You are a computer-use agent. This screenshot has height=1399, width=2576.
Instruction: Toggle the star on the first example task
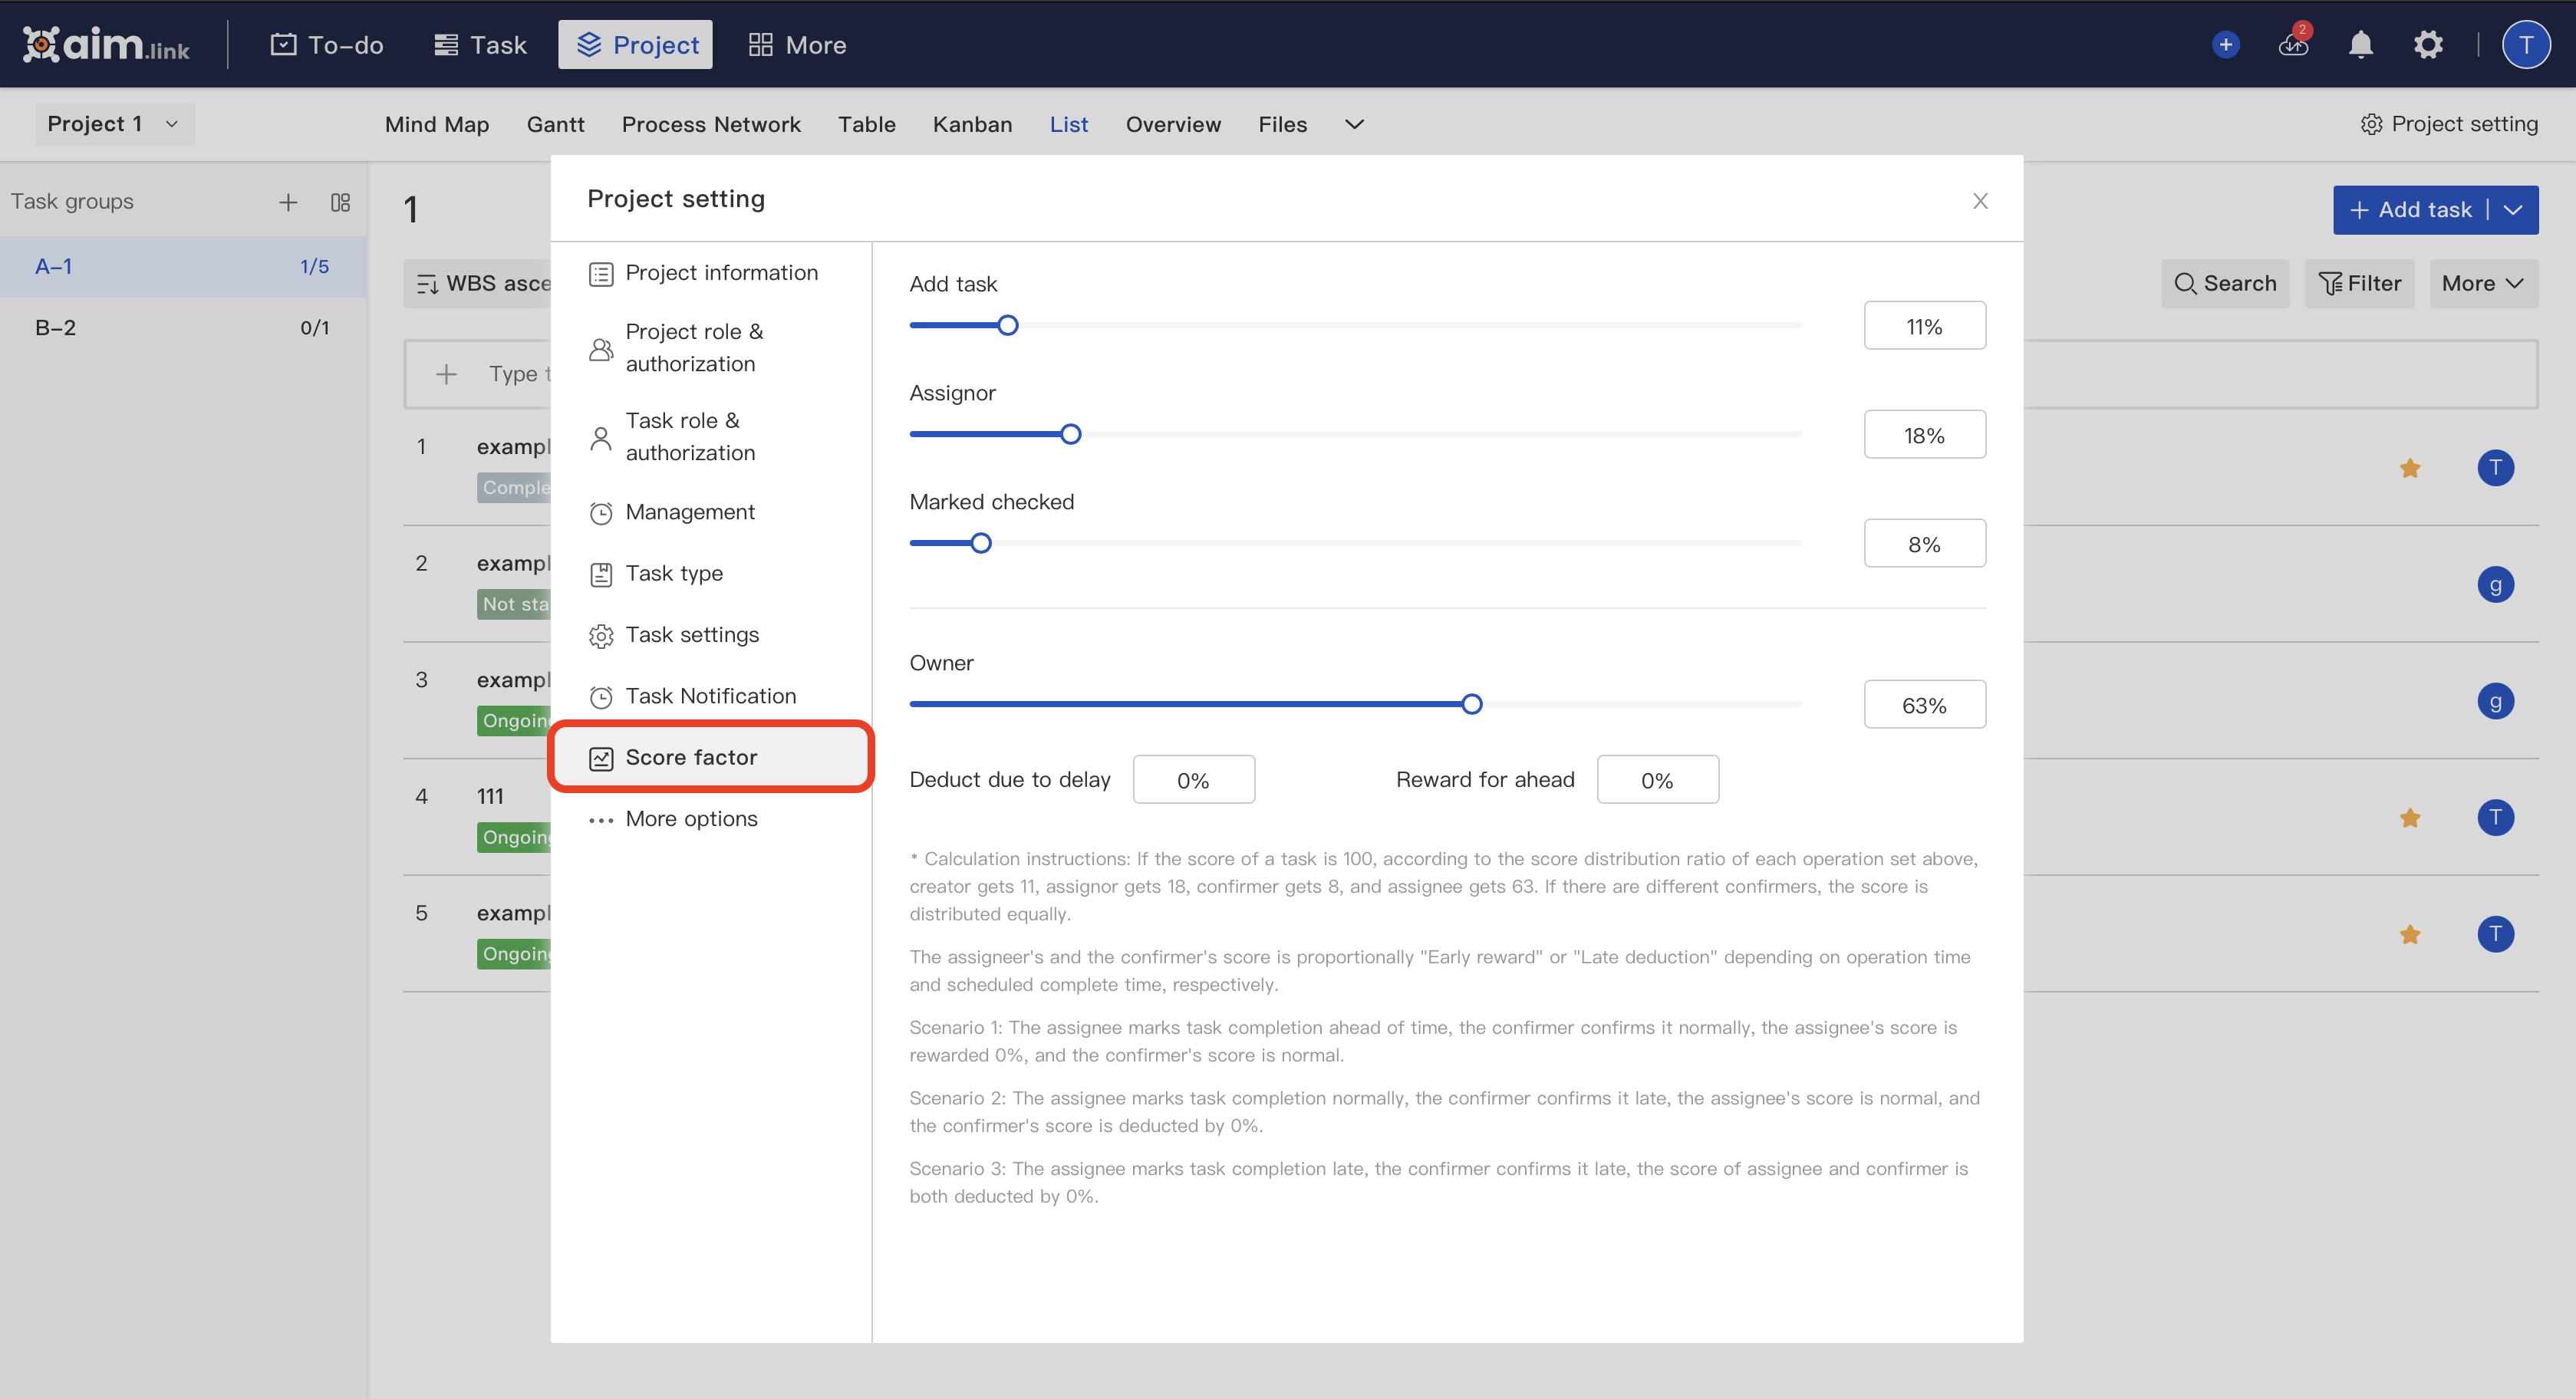click(x=2410, y=468)
